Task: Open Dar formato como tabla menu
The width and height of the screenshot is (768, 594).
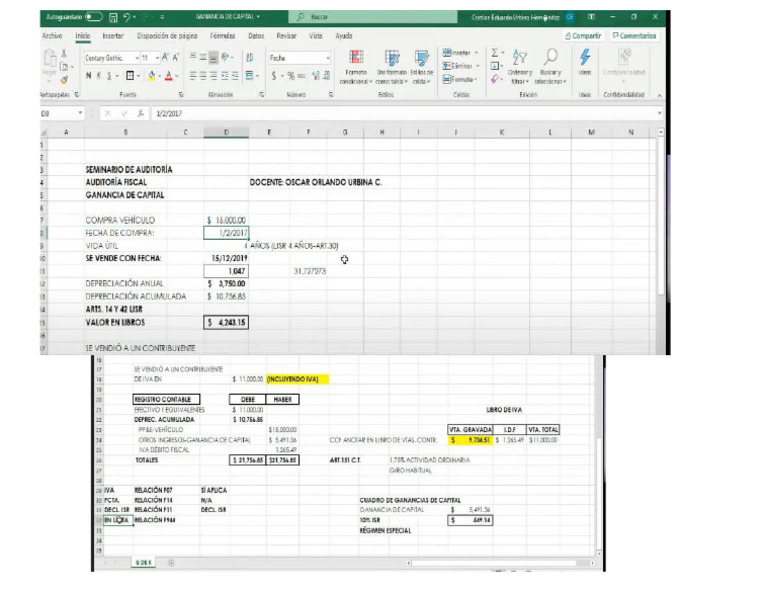Action: coord(391,67)
